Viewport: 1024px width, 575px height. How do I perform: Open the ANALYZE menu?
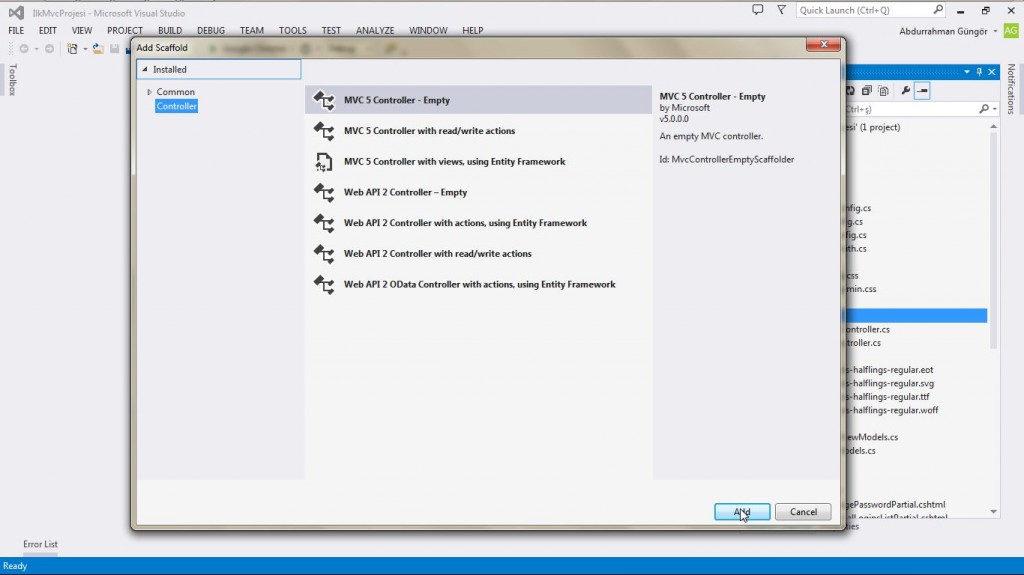point(375,31)
